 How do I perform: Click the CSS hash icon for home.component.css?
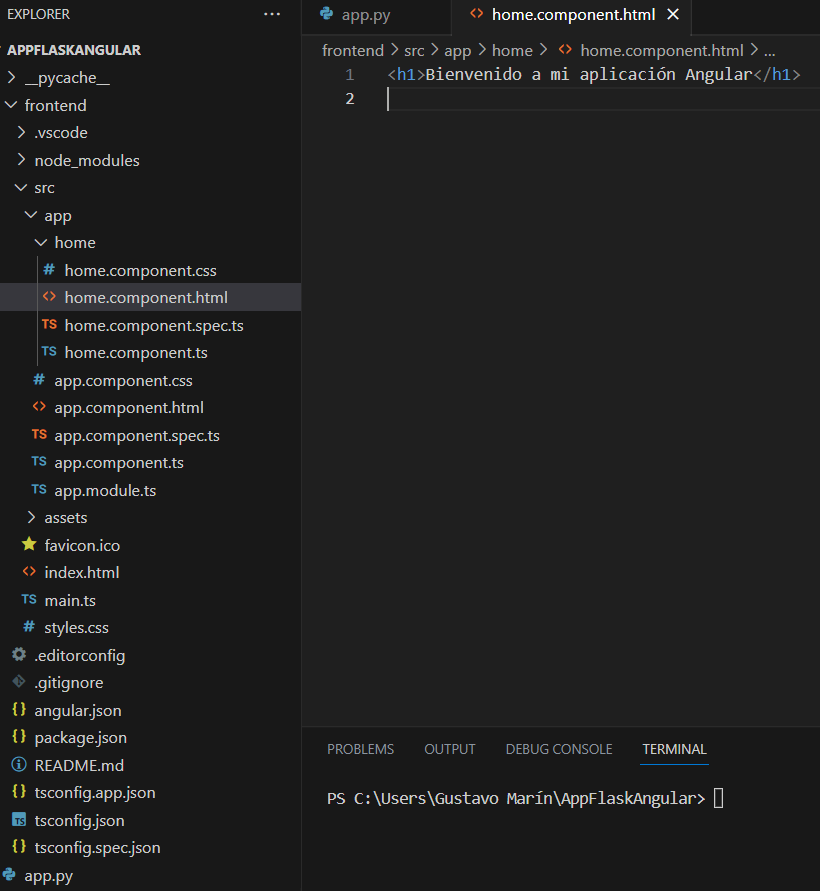click(x=49, y=270)
